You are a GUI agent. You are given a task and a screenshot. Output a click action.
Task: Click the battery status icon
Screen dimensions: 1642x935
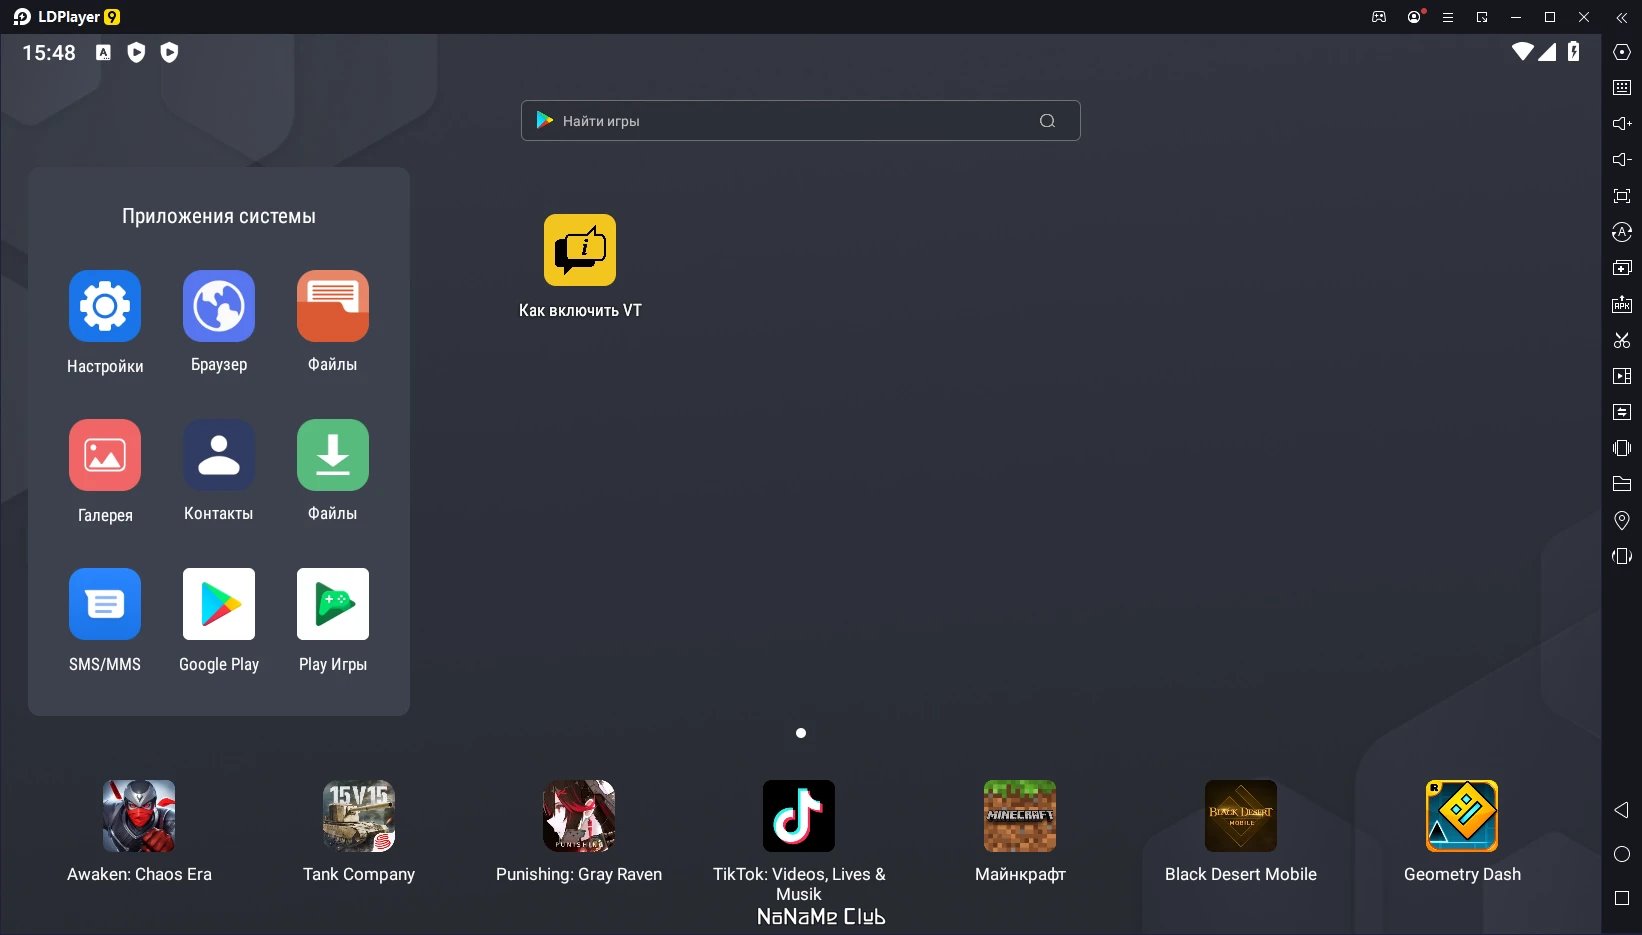point(1574,51)
